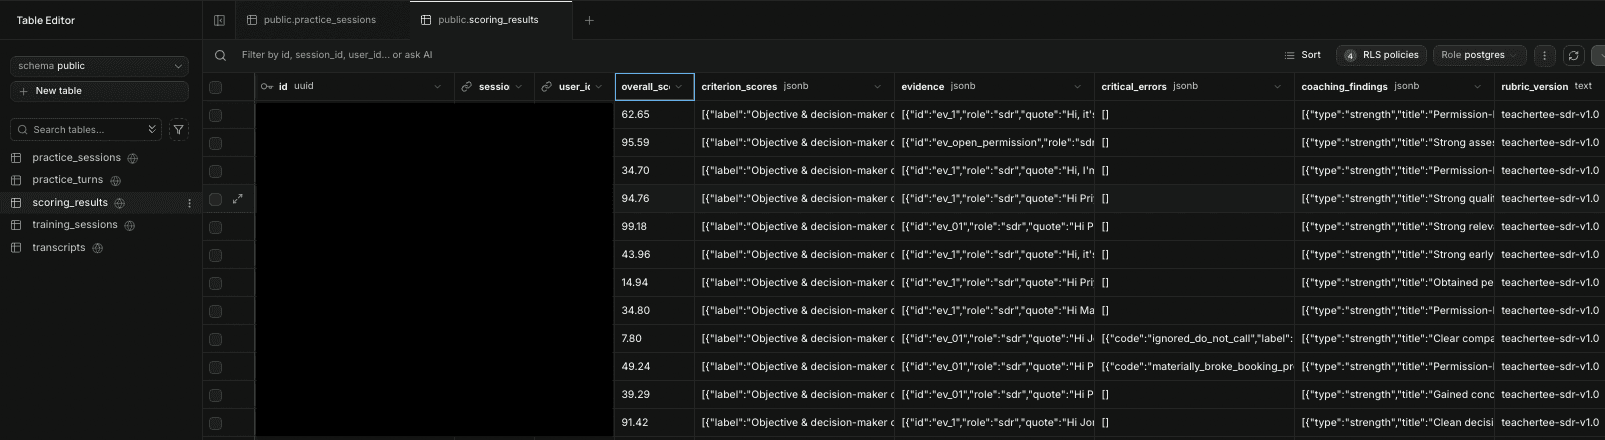Switch to the public.practice_sessions tab
This screenshot has height=440, width=1605.
point(320,20)
